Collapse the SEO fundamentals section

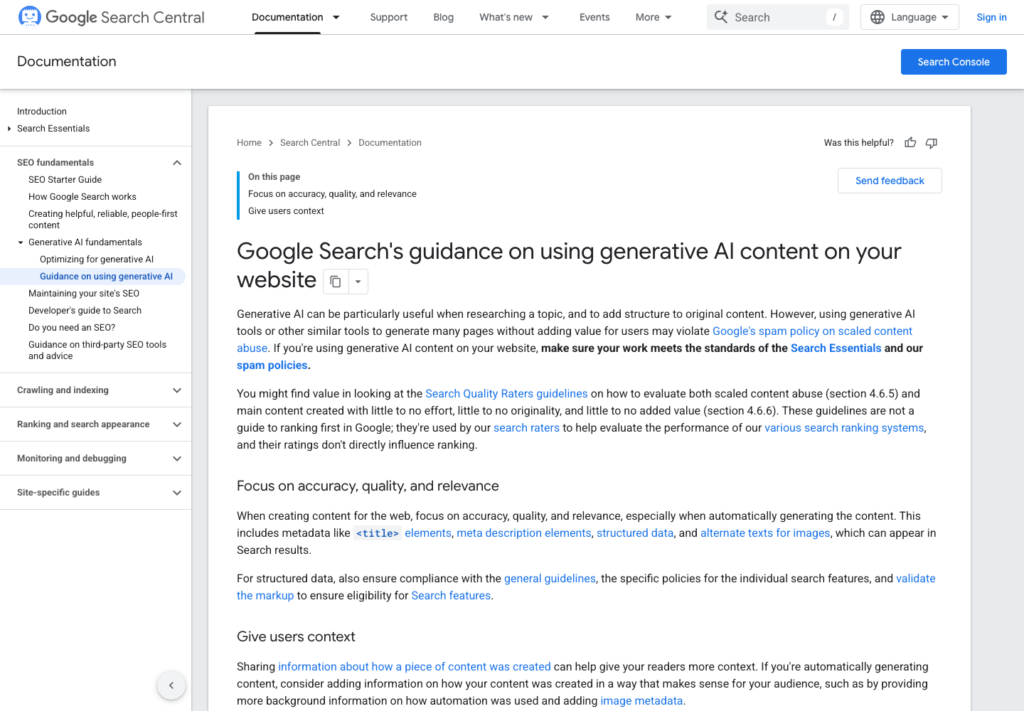pyautogui.click(x=177, y=163)
